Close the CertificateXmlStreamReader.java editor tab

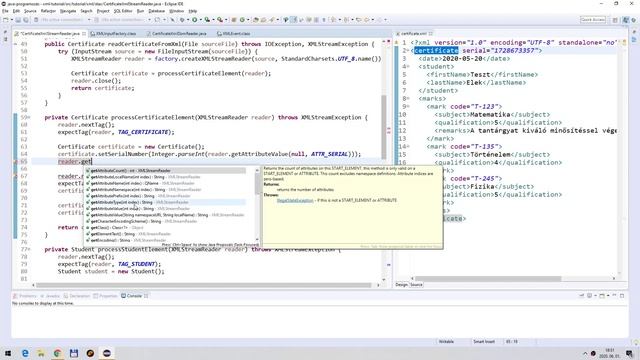(x=84, y=33)
